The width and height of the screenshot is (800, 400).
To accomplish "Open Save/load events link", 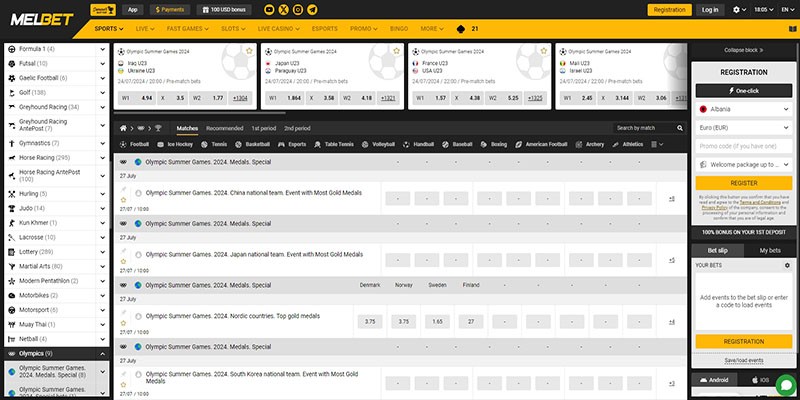I will tap(744, 361).
